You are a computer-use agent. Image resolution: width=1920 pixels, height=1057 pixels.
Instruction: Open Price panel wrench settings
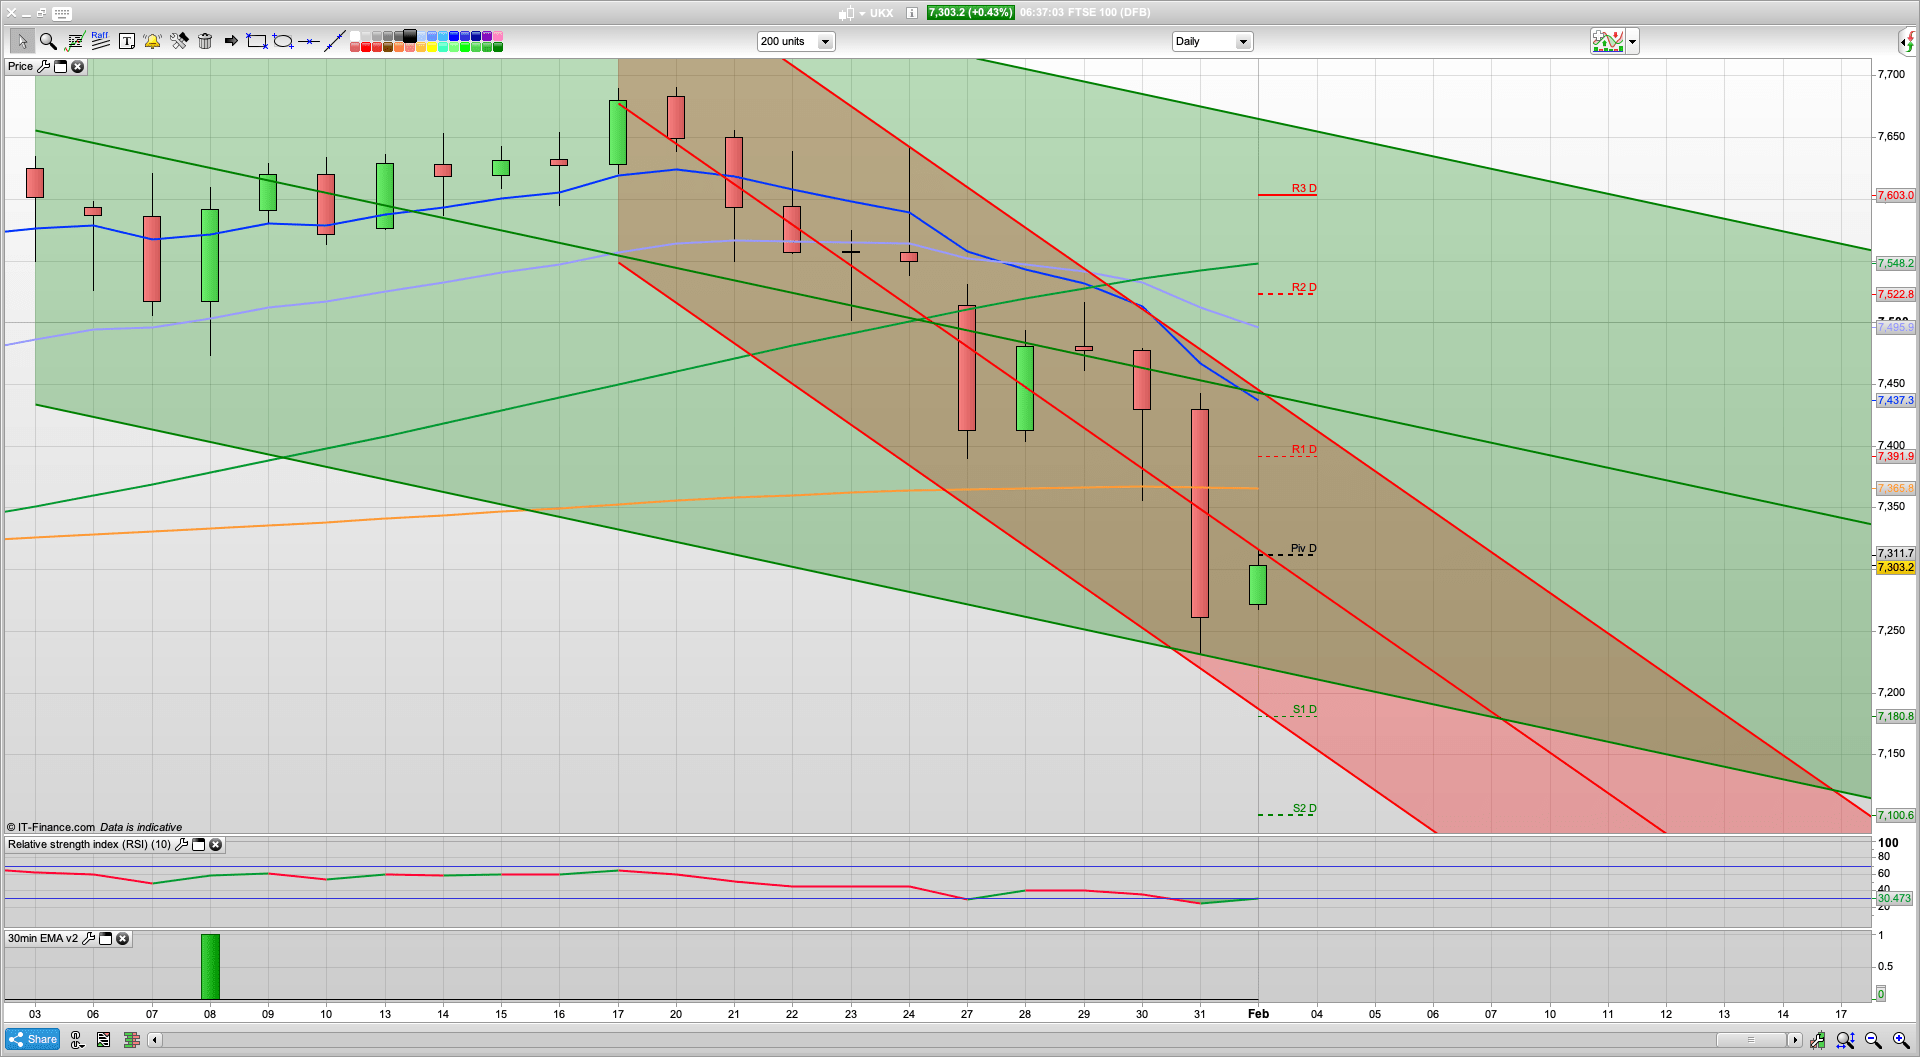click(x=43, y=67)
